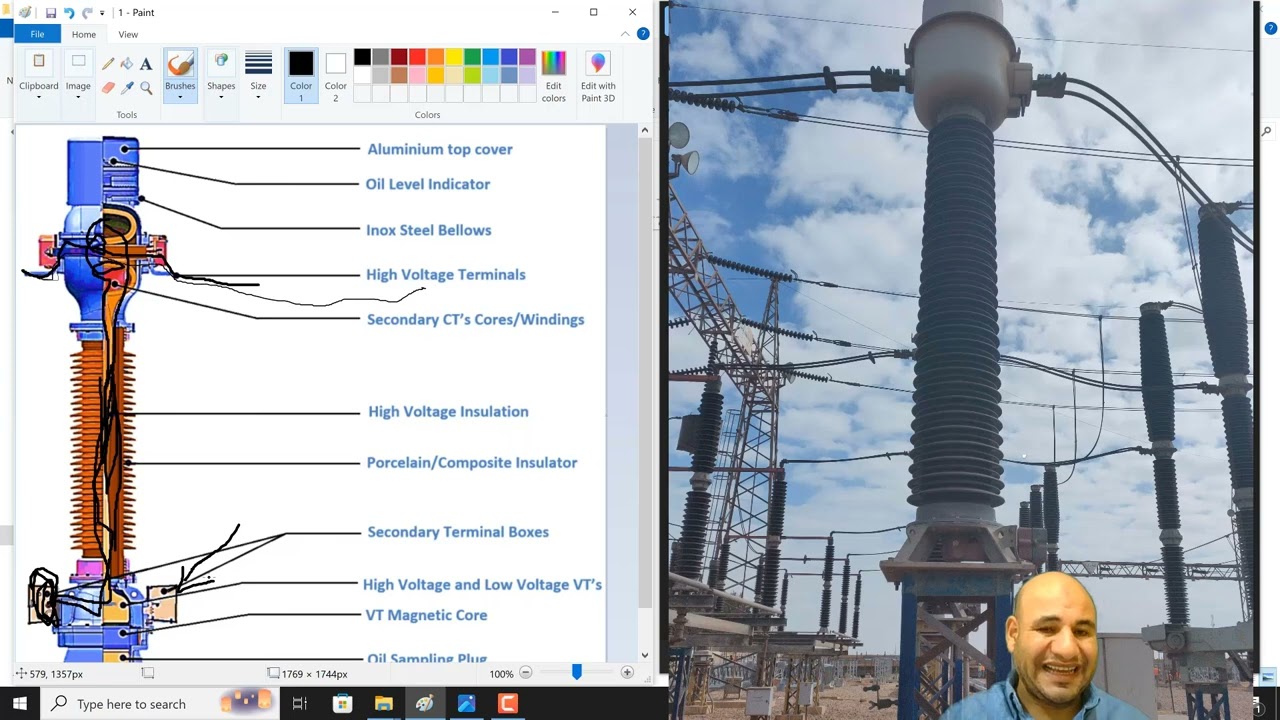Open Windows Start menu
The height and width of the screenshot is (720, 1280).
pos(20,704)
